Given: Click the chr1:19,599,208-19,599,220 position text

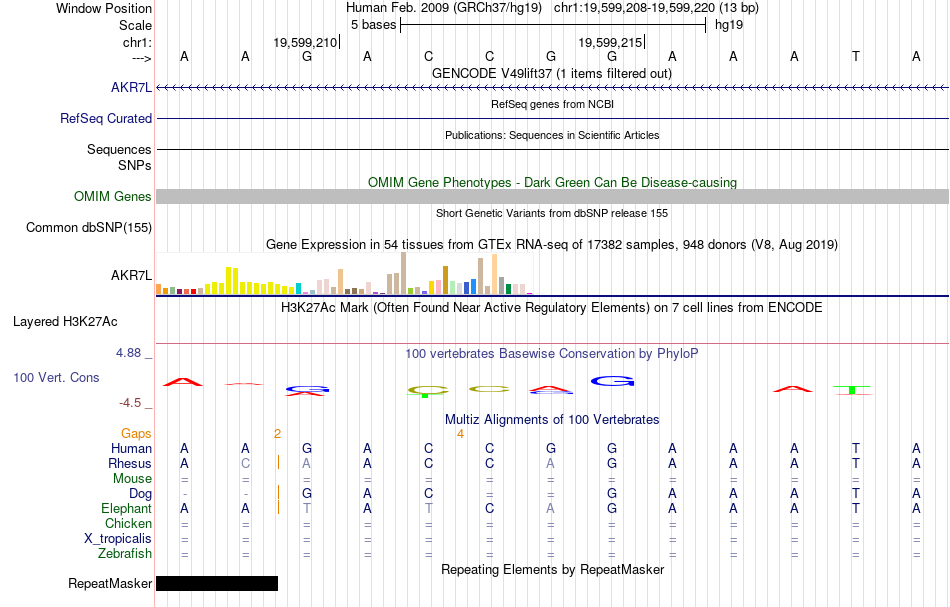Looking at the screenshot, I should tap(656, 8).
